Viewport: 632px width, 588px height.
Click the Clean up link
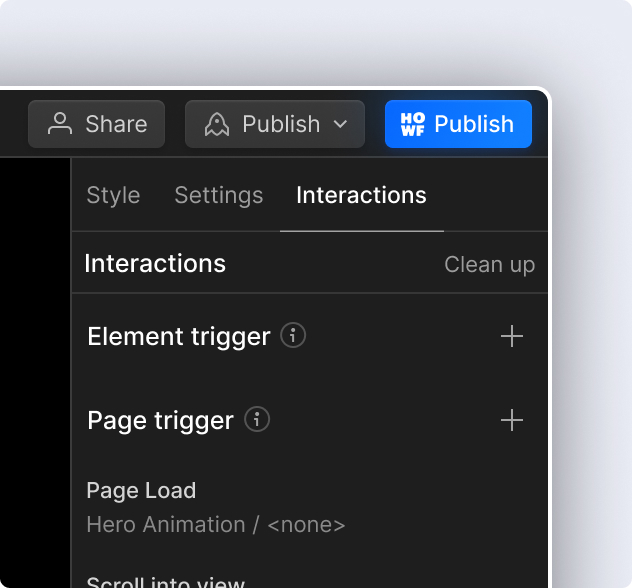pos(490,265)
